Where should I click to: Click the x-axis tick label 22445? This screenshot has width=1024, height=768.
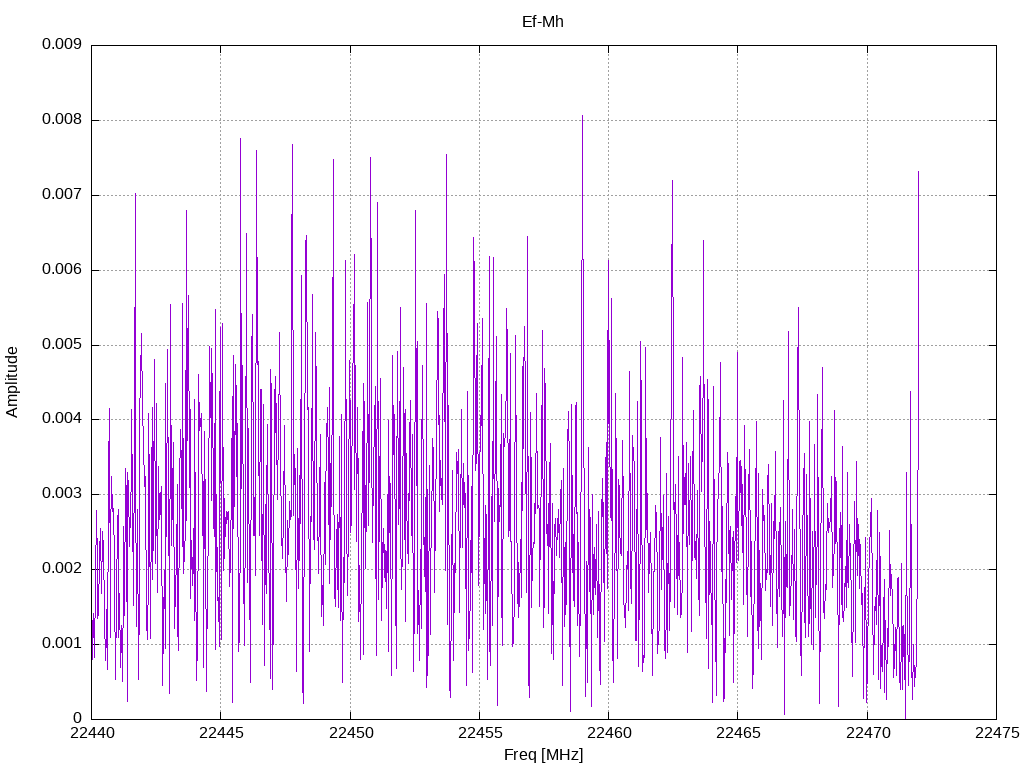point(221,733)
